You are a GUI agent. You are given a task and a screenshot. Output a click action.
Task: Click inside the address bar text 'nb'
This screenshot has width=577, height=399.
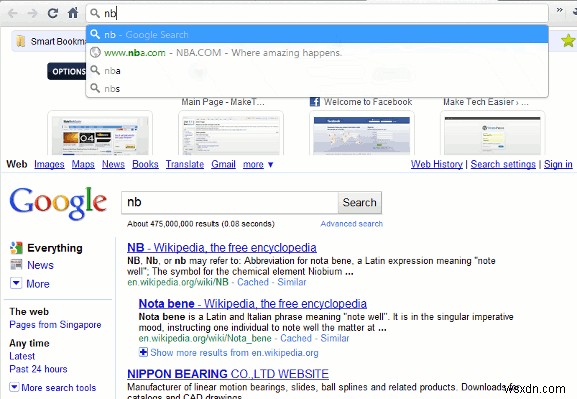point(110,14)
